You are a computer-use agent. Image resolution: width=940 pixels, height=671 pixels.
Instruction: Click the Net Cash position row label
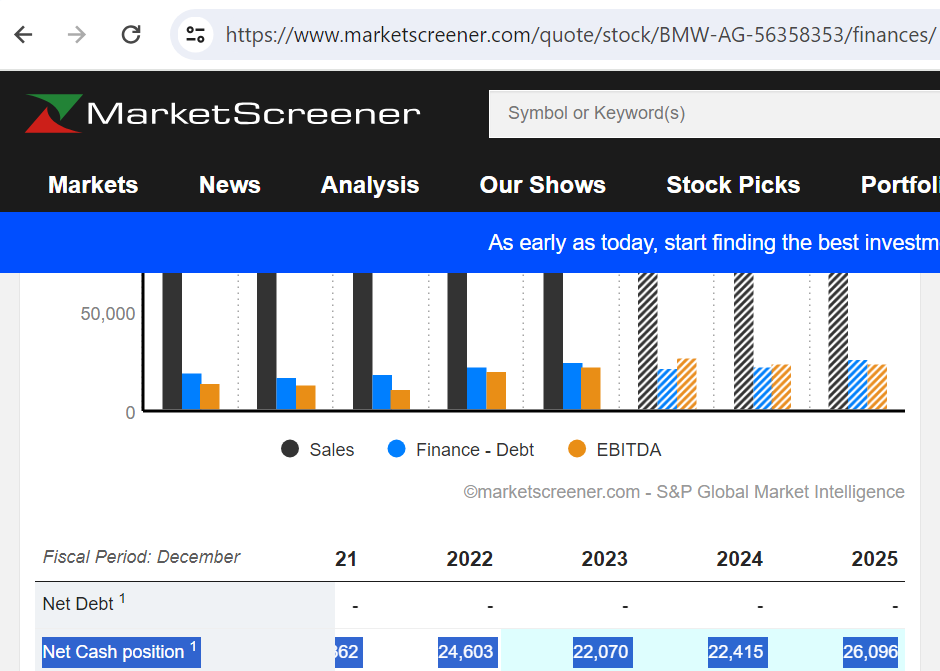pos(120,652)
